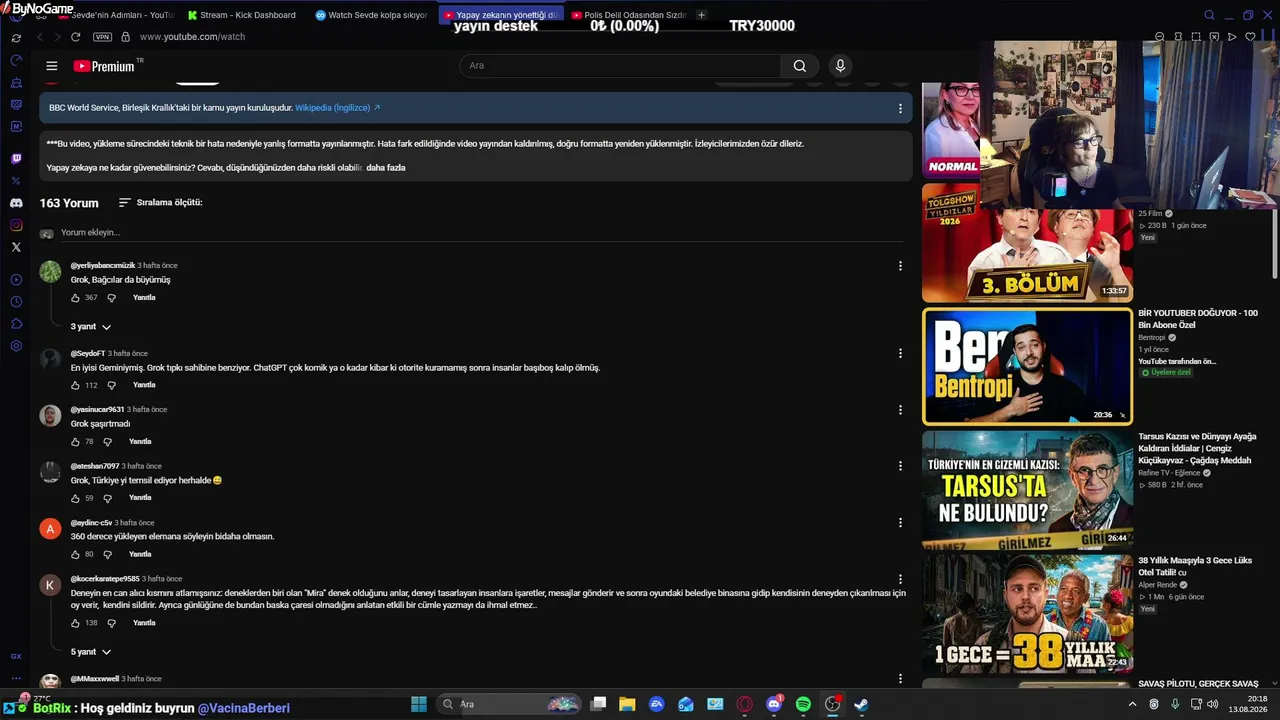1280x720 pixels.
Task: Open options menu for @ateshan7097 comment
Action: click(900, 466)
